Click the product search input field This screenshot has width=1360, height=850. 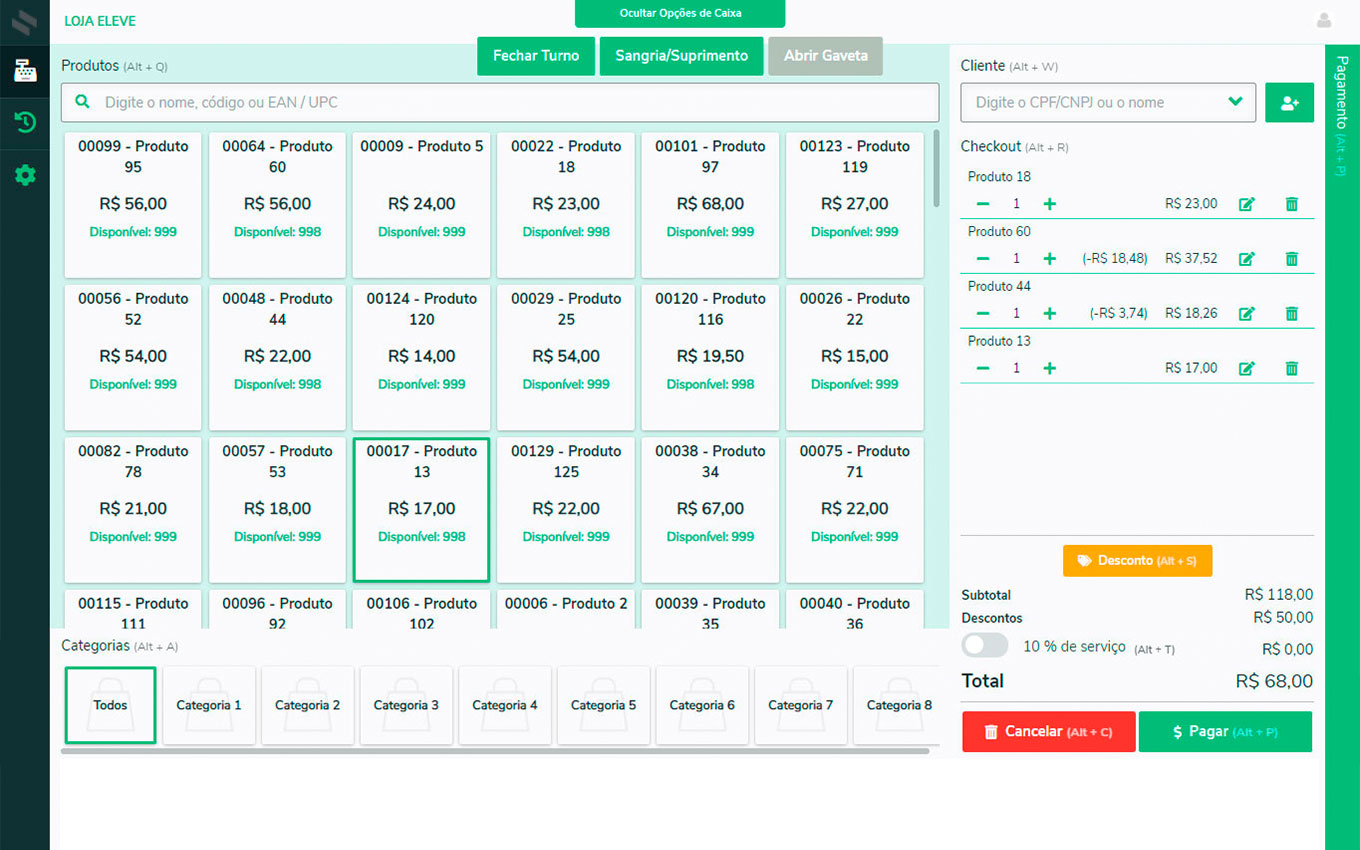click(x=500, y=102)
